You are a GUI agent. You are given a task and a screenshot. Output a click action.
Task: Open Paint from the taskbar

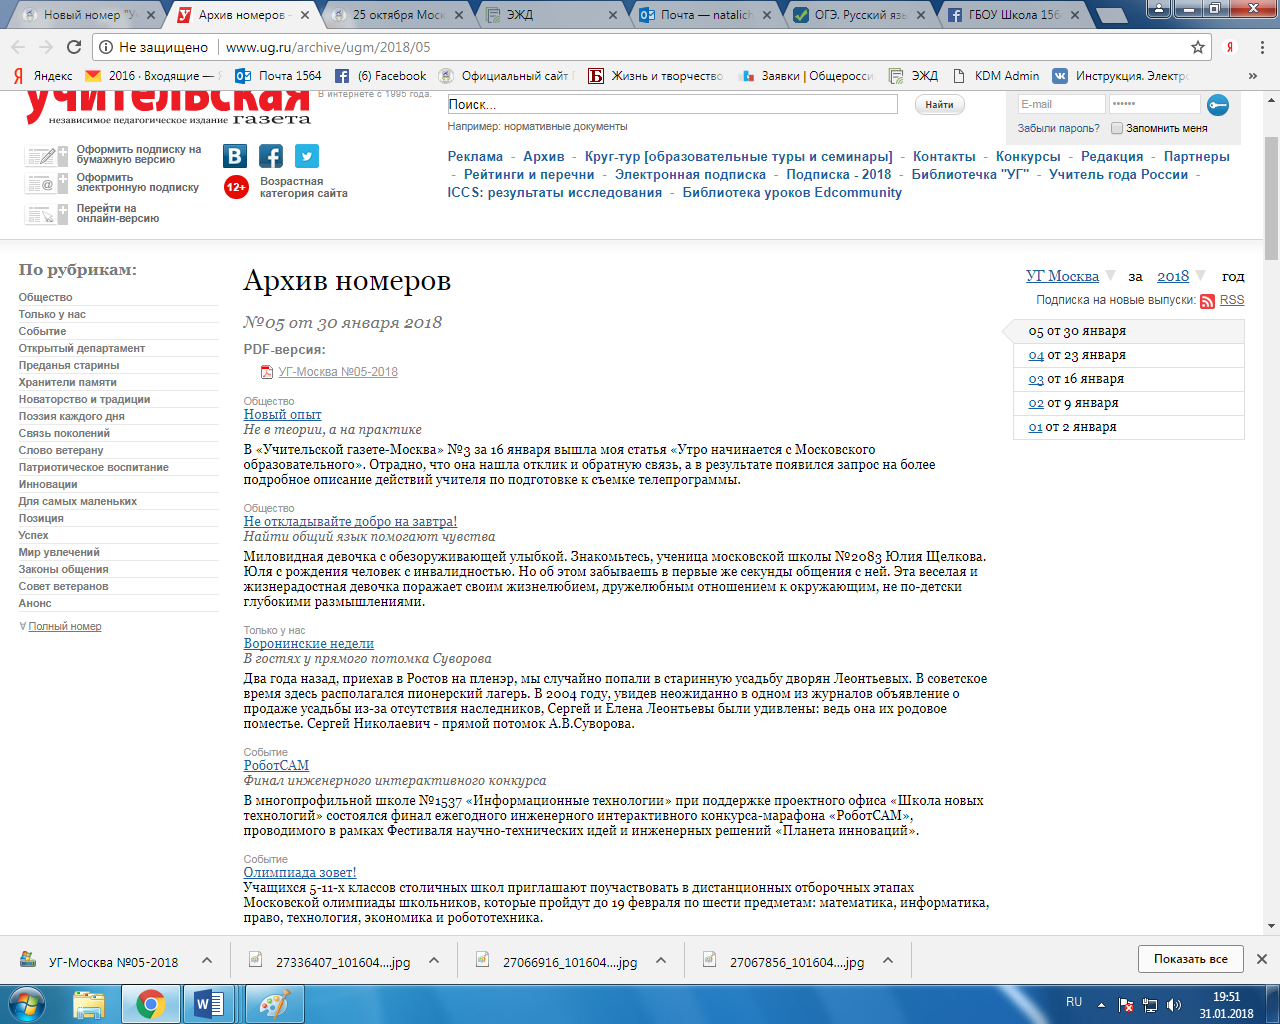[273, 1004]
